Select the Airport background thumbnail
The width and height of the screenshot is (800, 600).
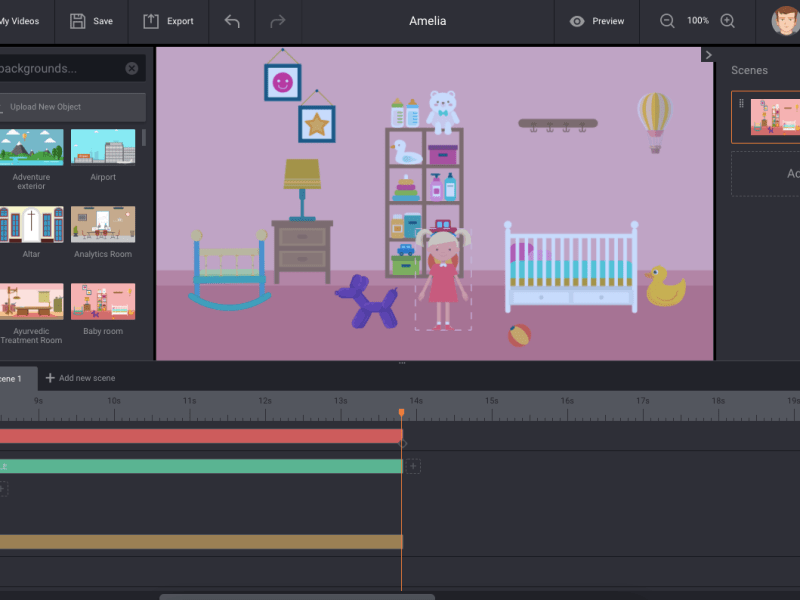tap(103, 146)
